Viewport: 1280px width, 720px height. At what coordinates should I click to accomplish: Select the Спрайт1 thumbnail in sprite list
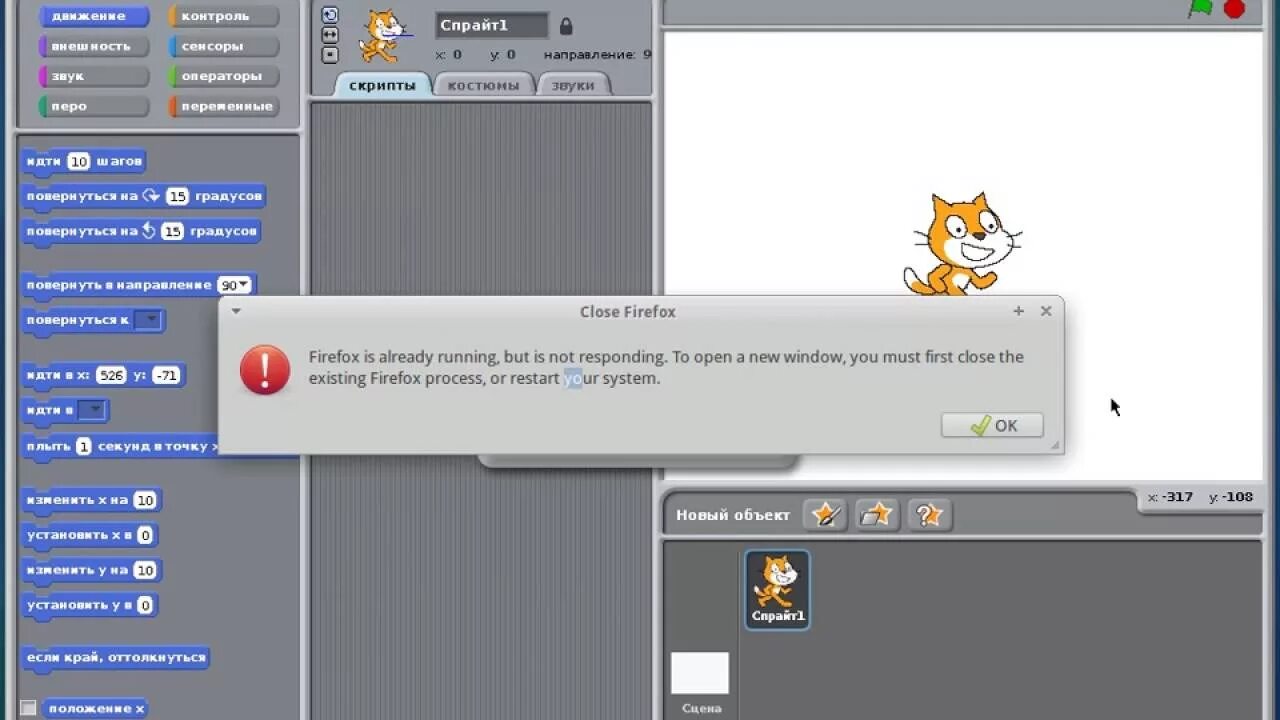point(777,589)
